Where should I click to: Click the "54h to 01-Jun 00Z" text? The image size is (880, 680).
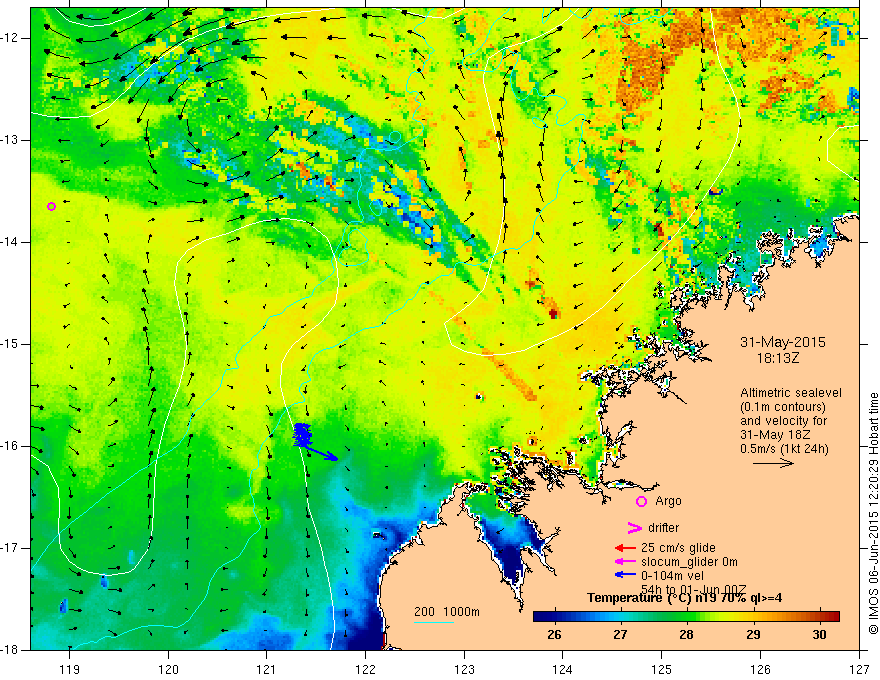tap(693, 589)
